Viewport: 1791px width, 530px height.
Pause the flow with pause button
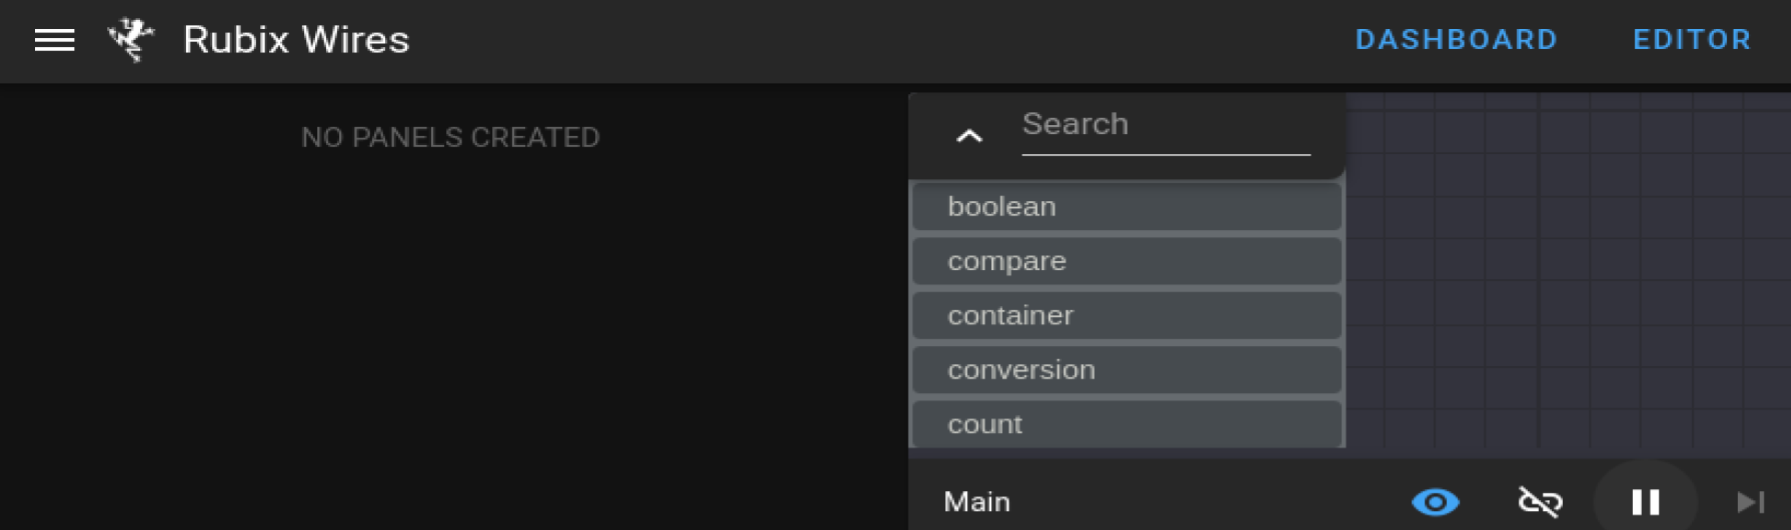tap(1645, 501)
